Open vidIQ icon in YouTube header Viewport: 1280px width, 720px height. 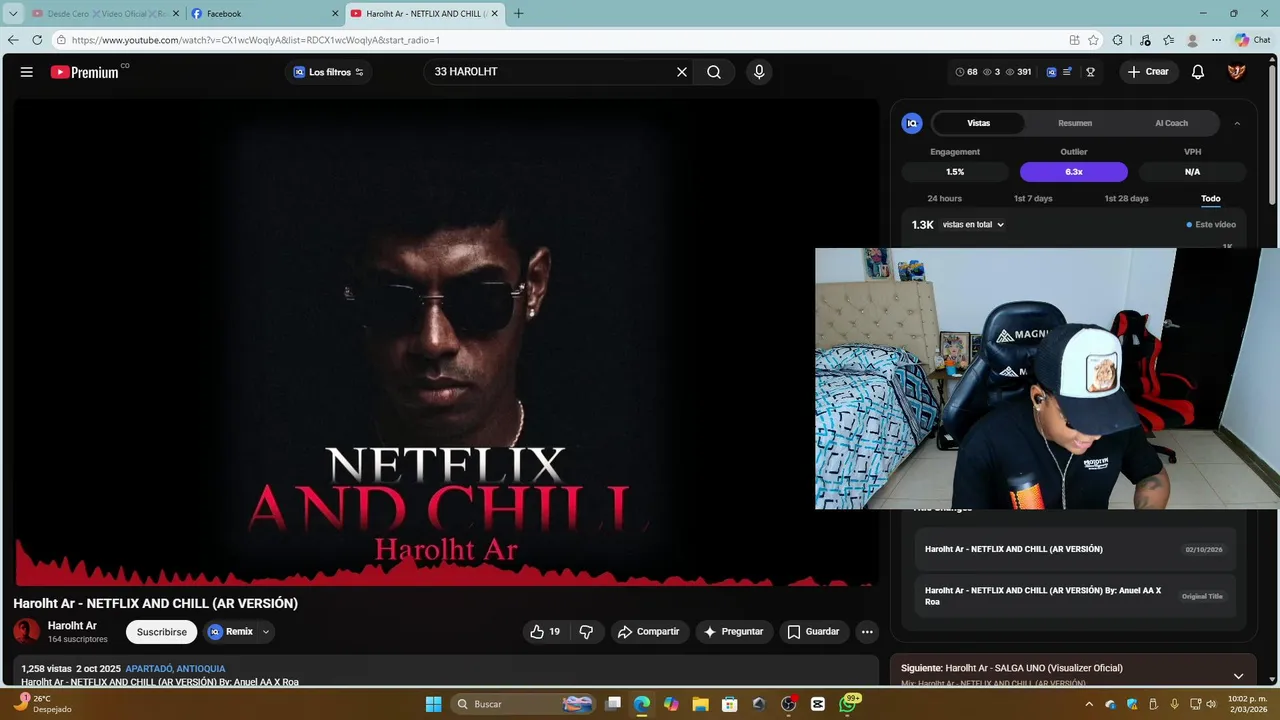(x=1051, y=72)
